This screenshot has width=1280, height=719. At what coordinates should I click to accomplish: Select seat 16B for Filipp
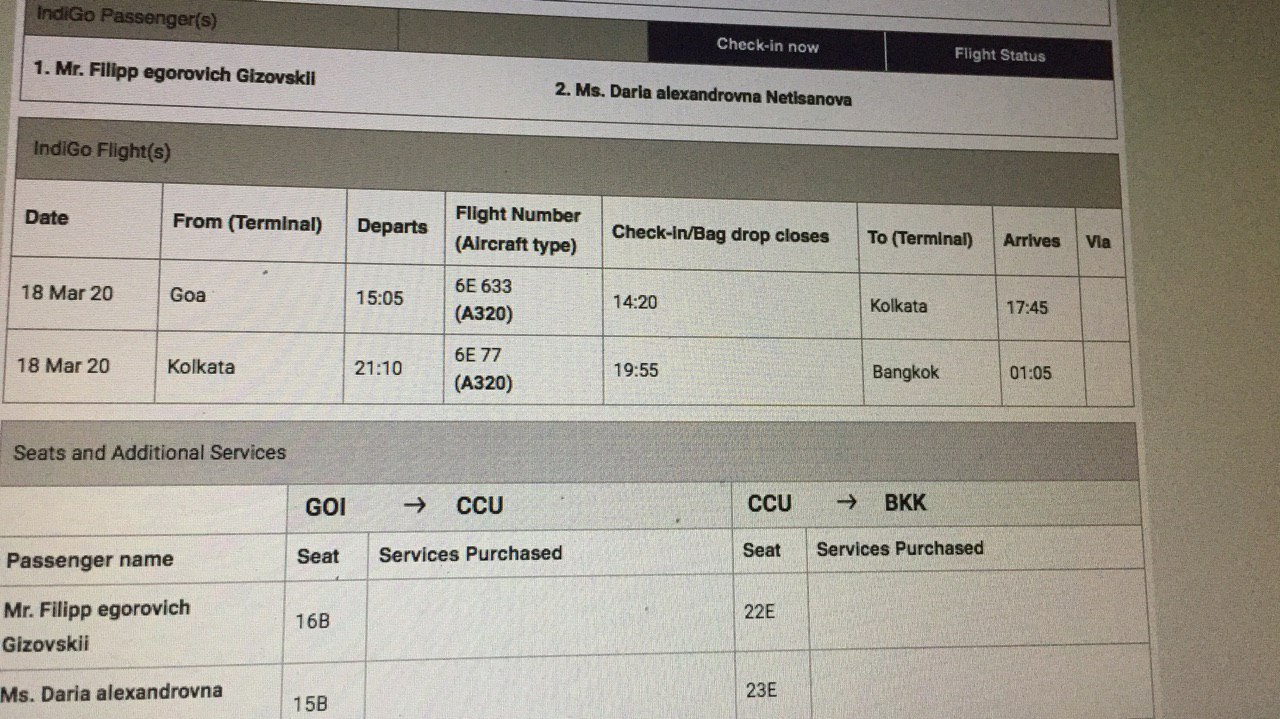pos(312,622)
